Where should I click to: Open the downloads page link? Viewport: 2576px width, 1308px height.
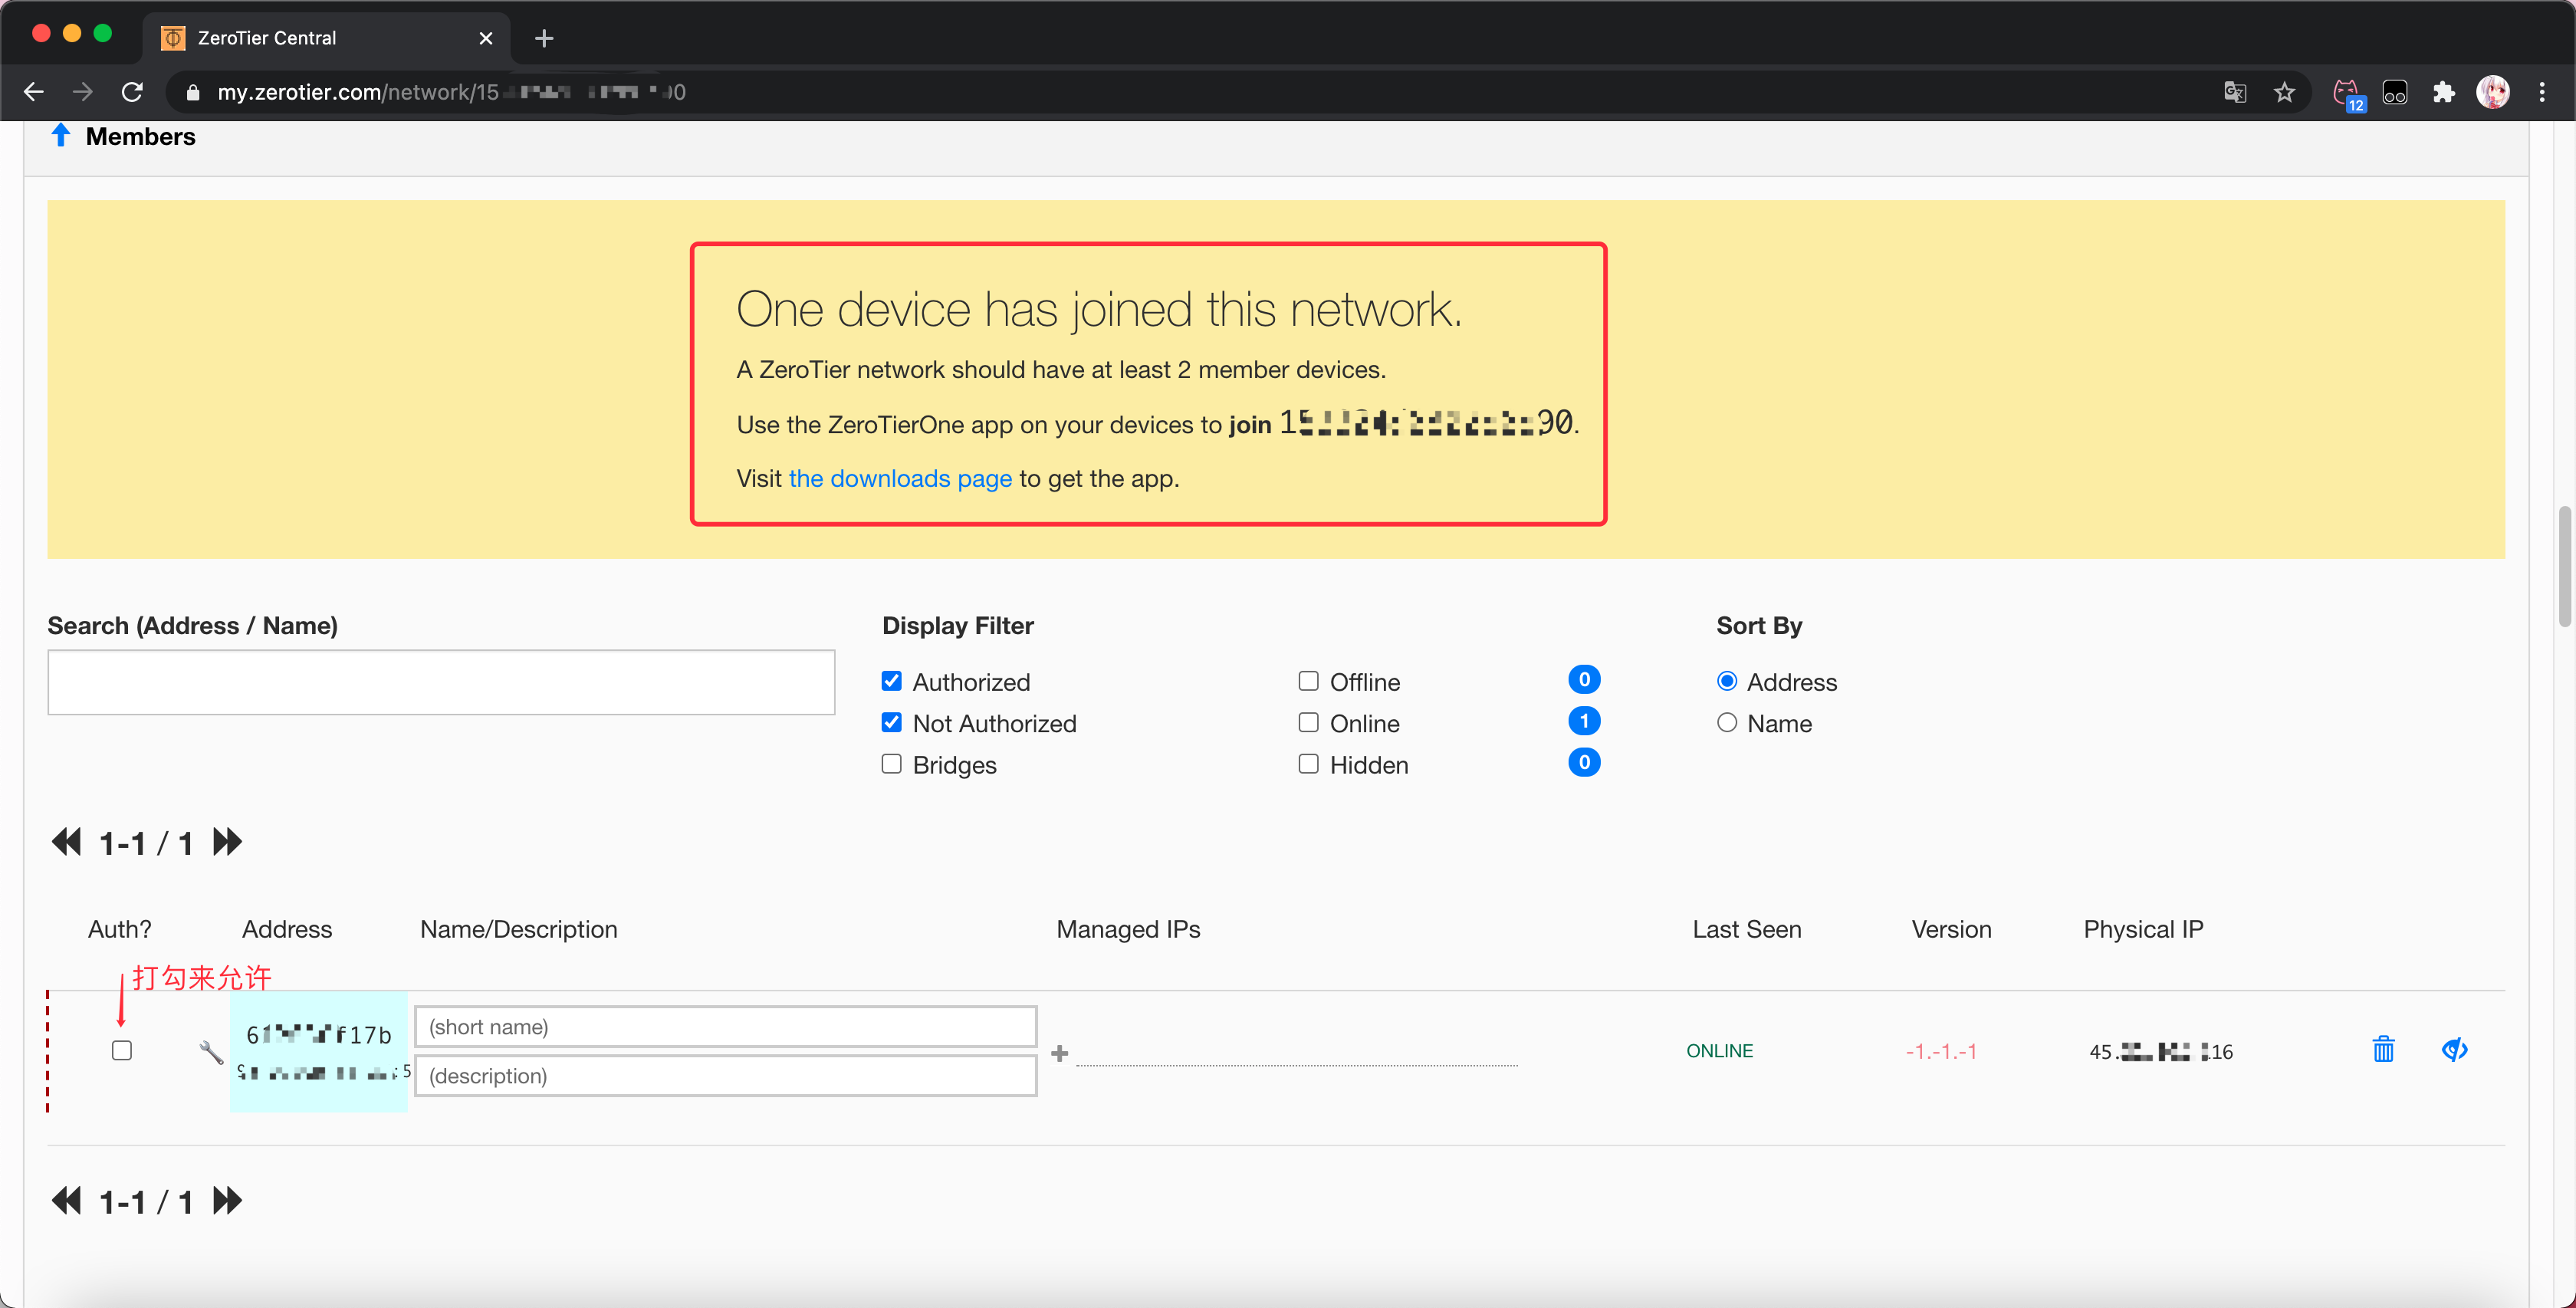pos(900,479)
